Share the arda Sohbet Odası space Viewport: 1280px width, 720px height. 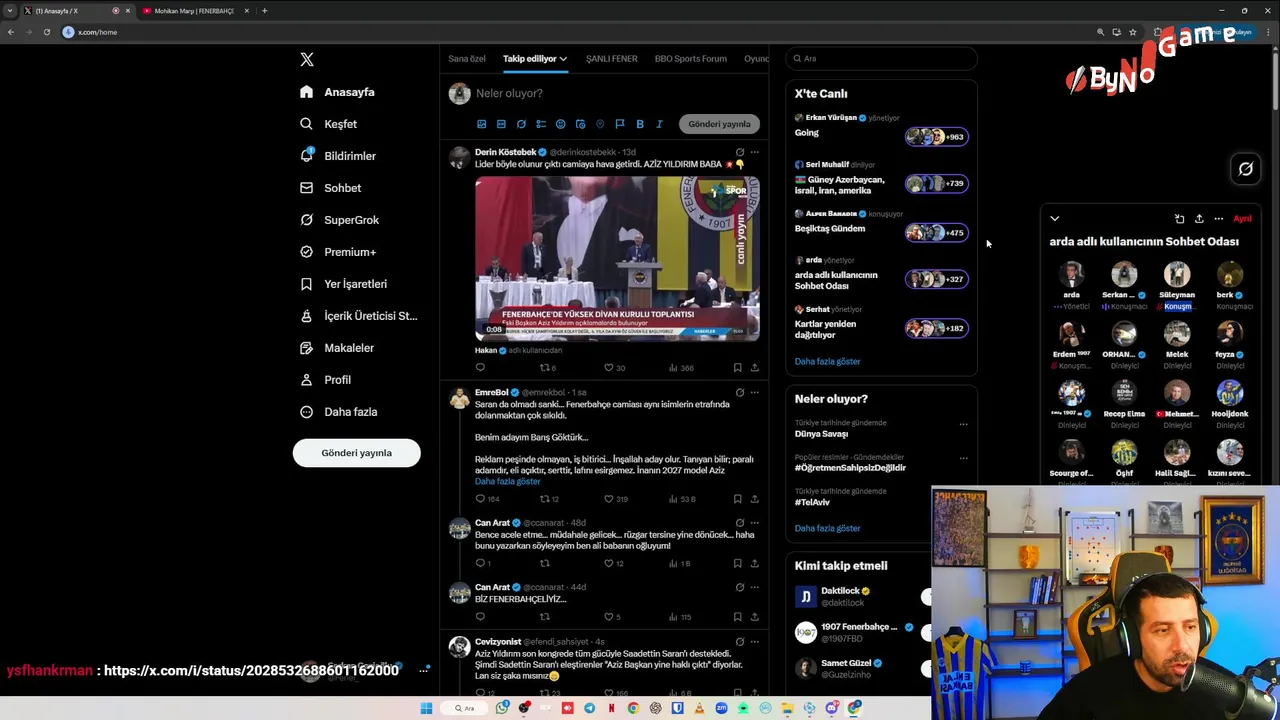pyautogui.click(x=1199, y=219)
